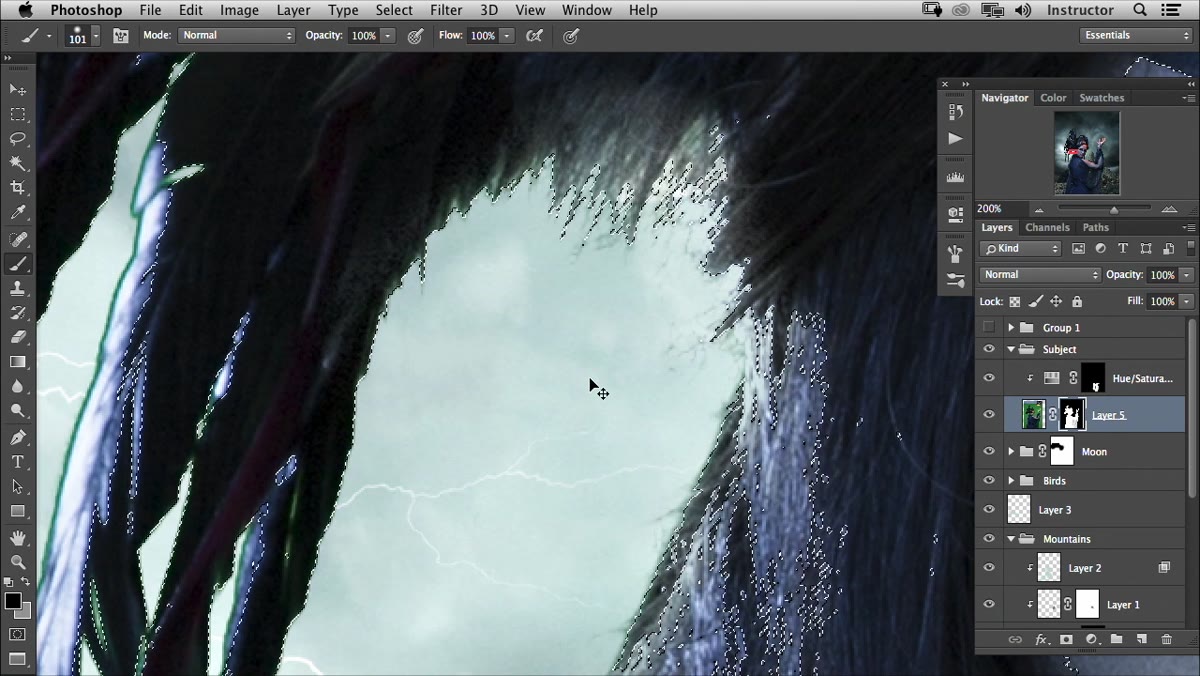Select the Crop tool
Image resolution: width=1200 pixels, height=676 pixels.
click(18, 188)
